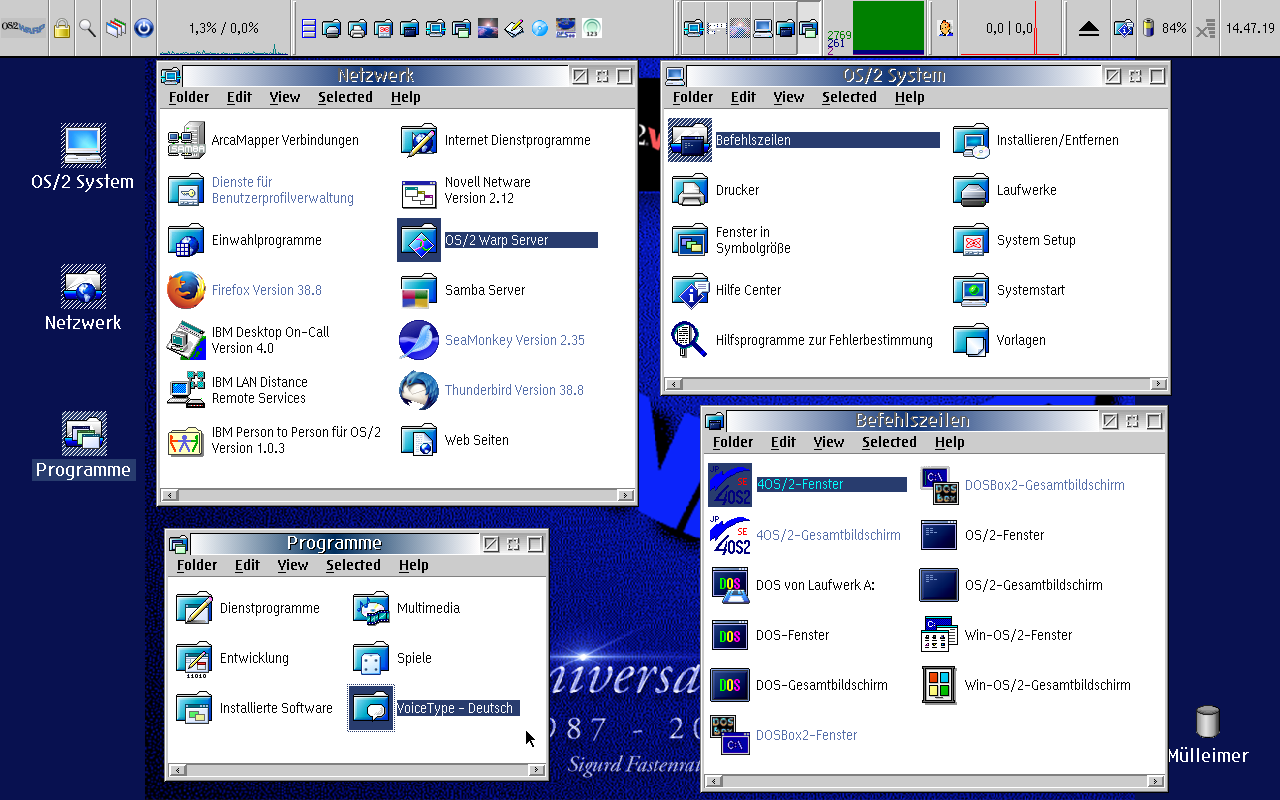The width and height of the screenshot is (1280, 800).
Task: Open Selected menu in OS/2 System window
Action: coord(849,97)
